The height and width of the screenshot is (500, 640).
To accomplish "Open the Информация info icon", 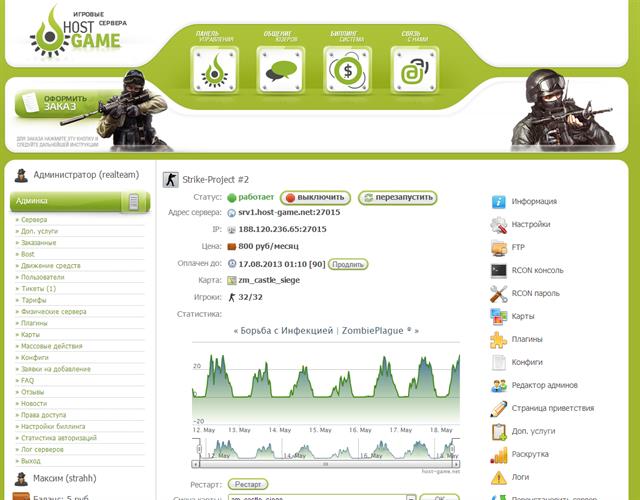I will pos(499,201).
